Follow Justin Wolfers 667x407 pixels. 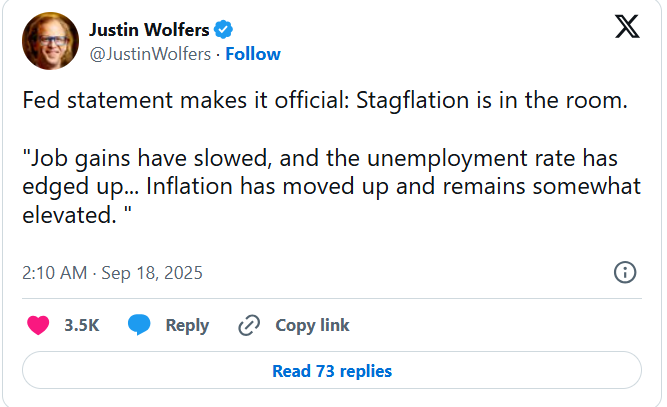coord(253,54)
